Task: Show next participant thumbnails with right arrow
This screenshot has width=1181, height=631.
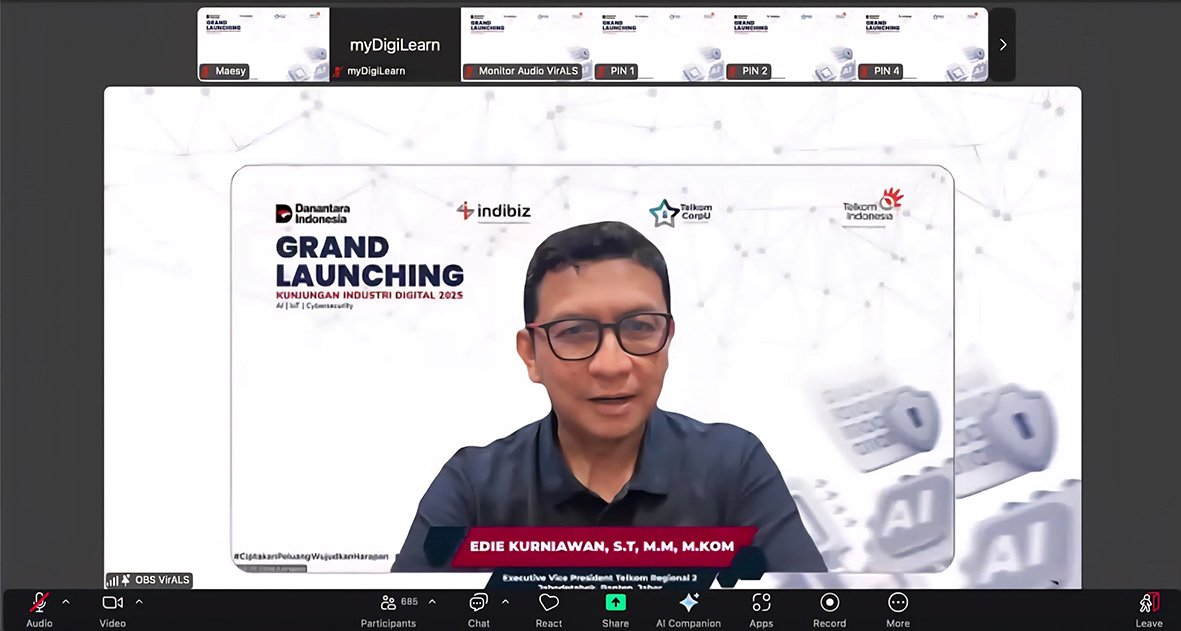Action: click(1002, 44)
